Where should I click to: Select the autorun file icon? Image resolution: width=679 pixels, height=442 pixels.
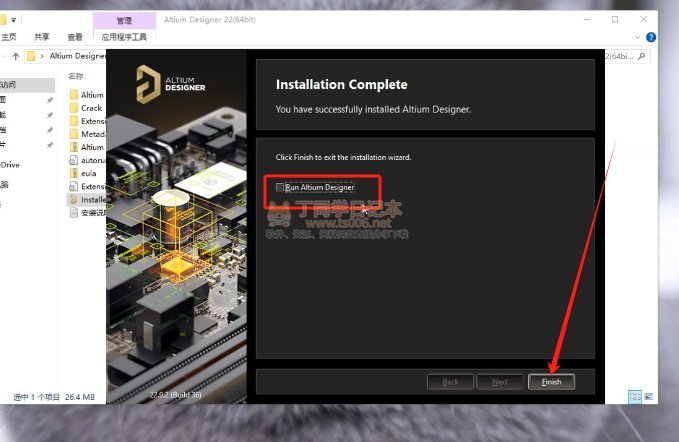point(74,160)
